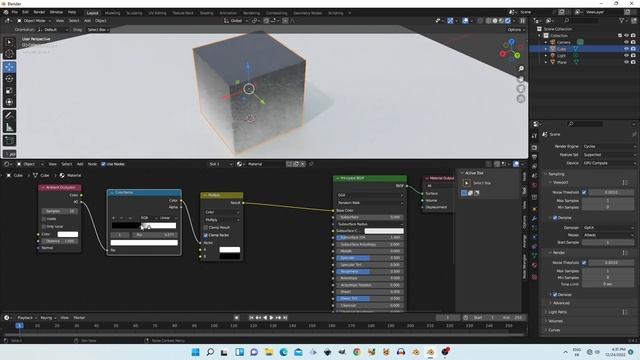Open Render Engine dropdown showing Cycles
The height and width of the screenshot is (360, 640).
609,146
